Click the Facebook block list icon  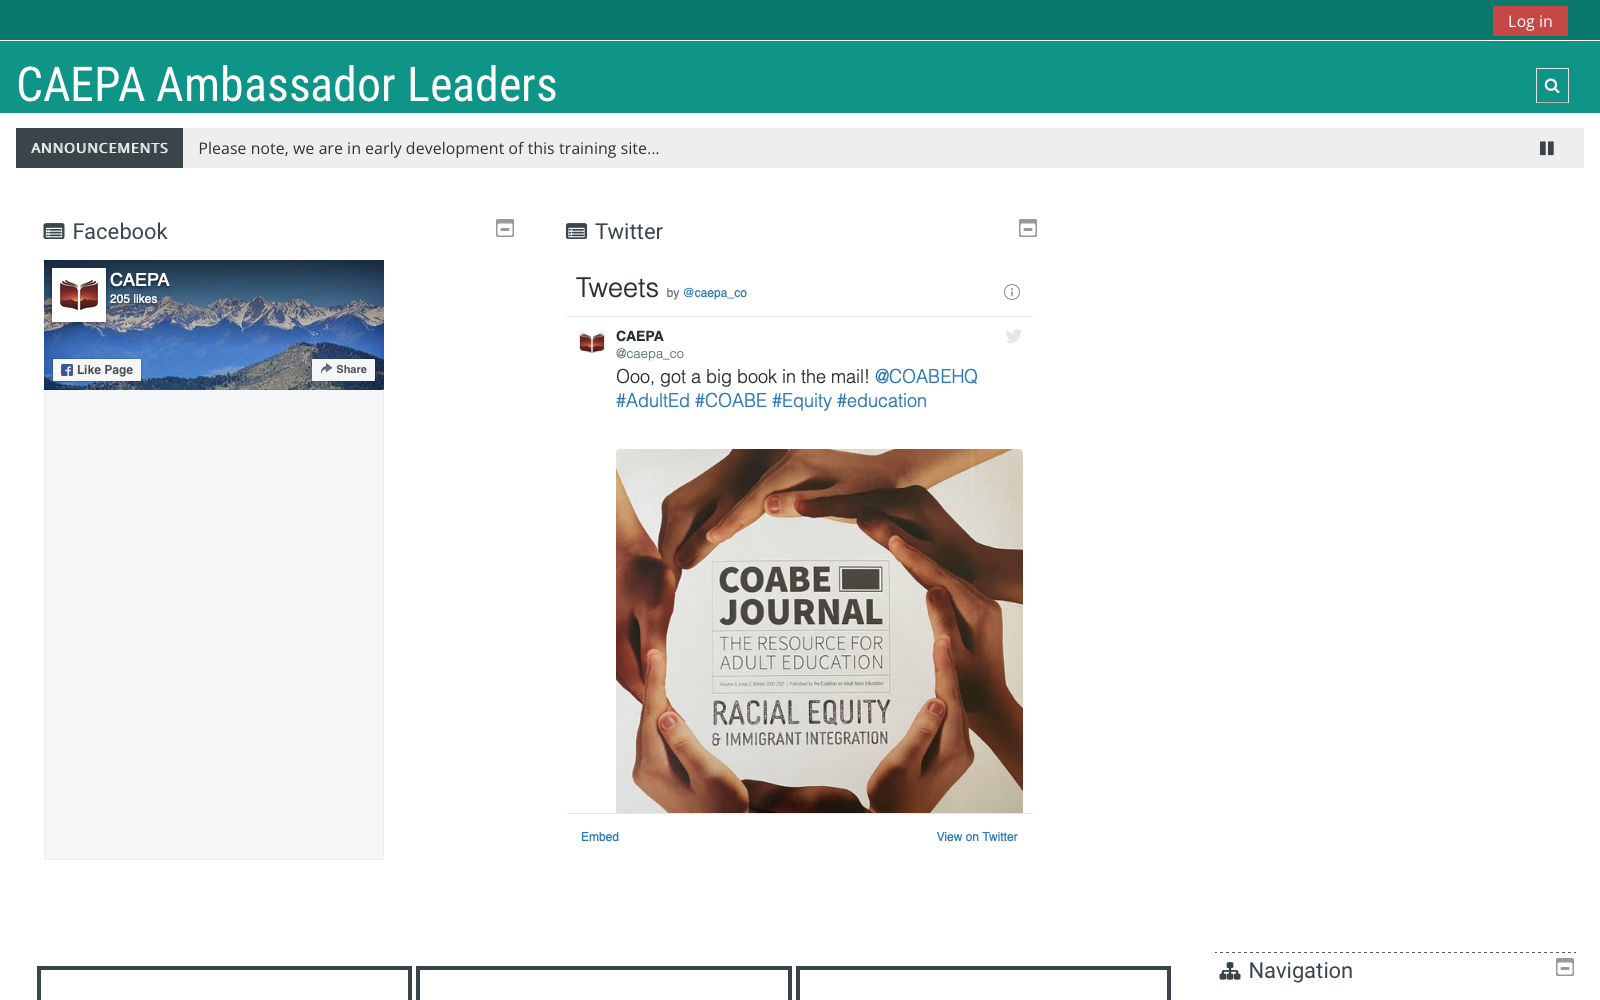pyautogui.click(x=54, y=232)
